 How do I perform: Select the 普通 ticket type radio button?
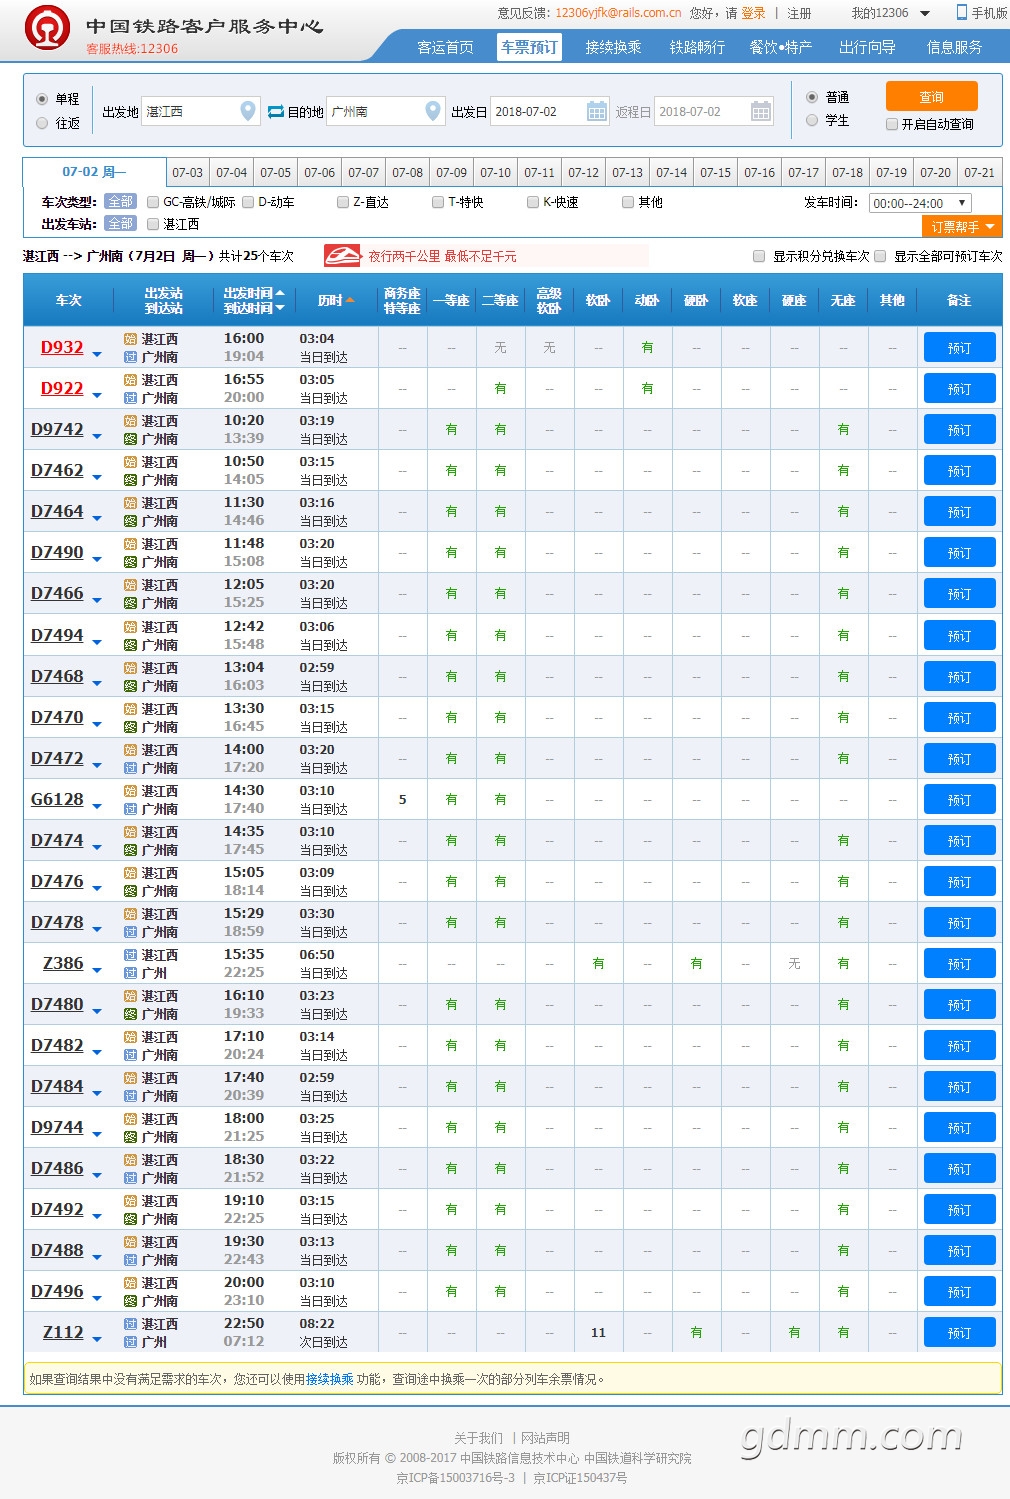[x=812, y=97]
